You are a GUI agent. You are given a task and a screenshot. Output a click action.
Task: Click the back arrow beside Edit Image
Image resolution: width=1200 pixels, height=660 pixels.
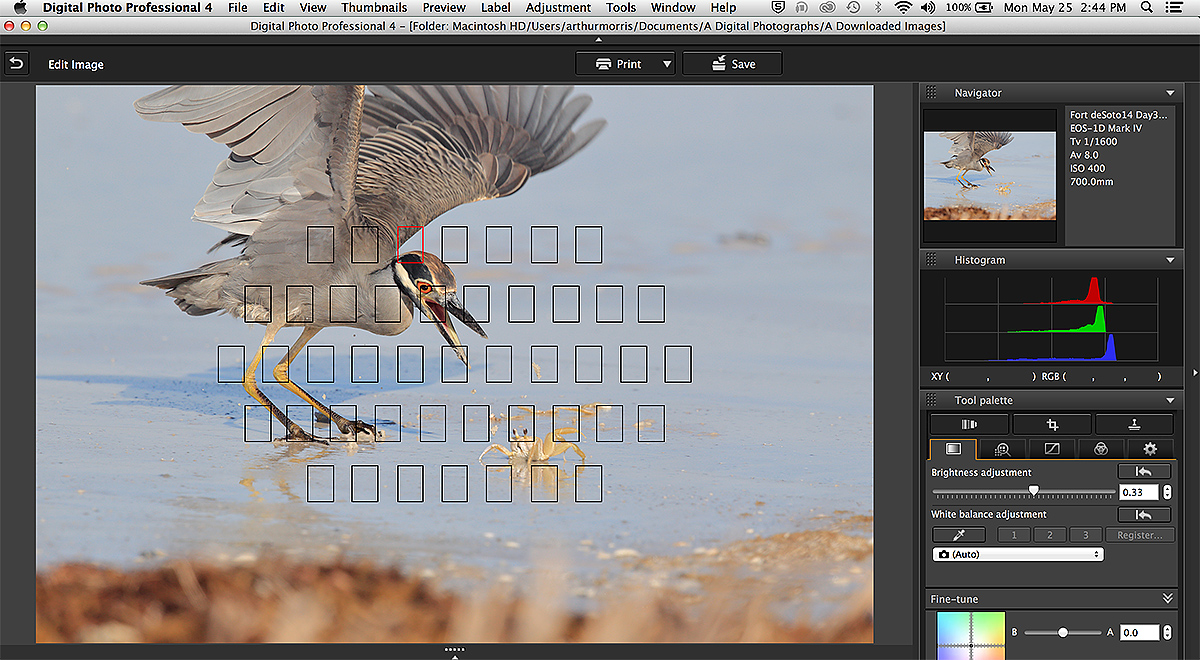[x=16, y=64]
